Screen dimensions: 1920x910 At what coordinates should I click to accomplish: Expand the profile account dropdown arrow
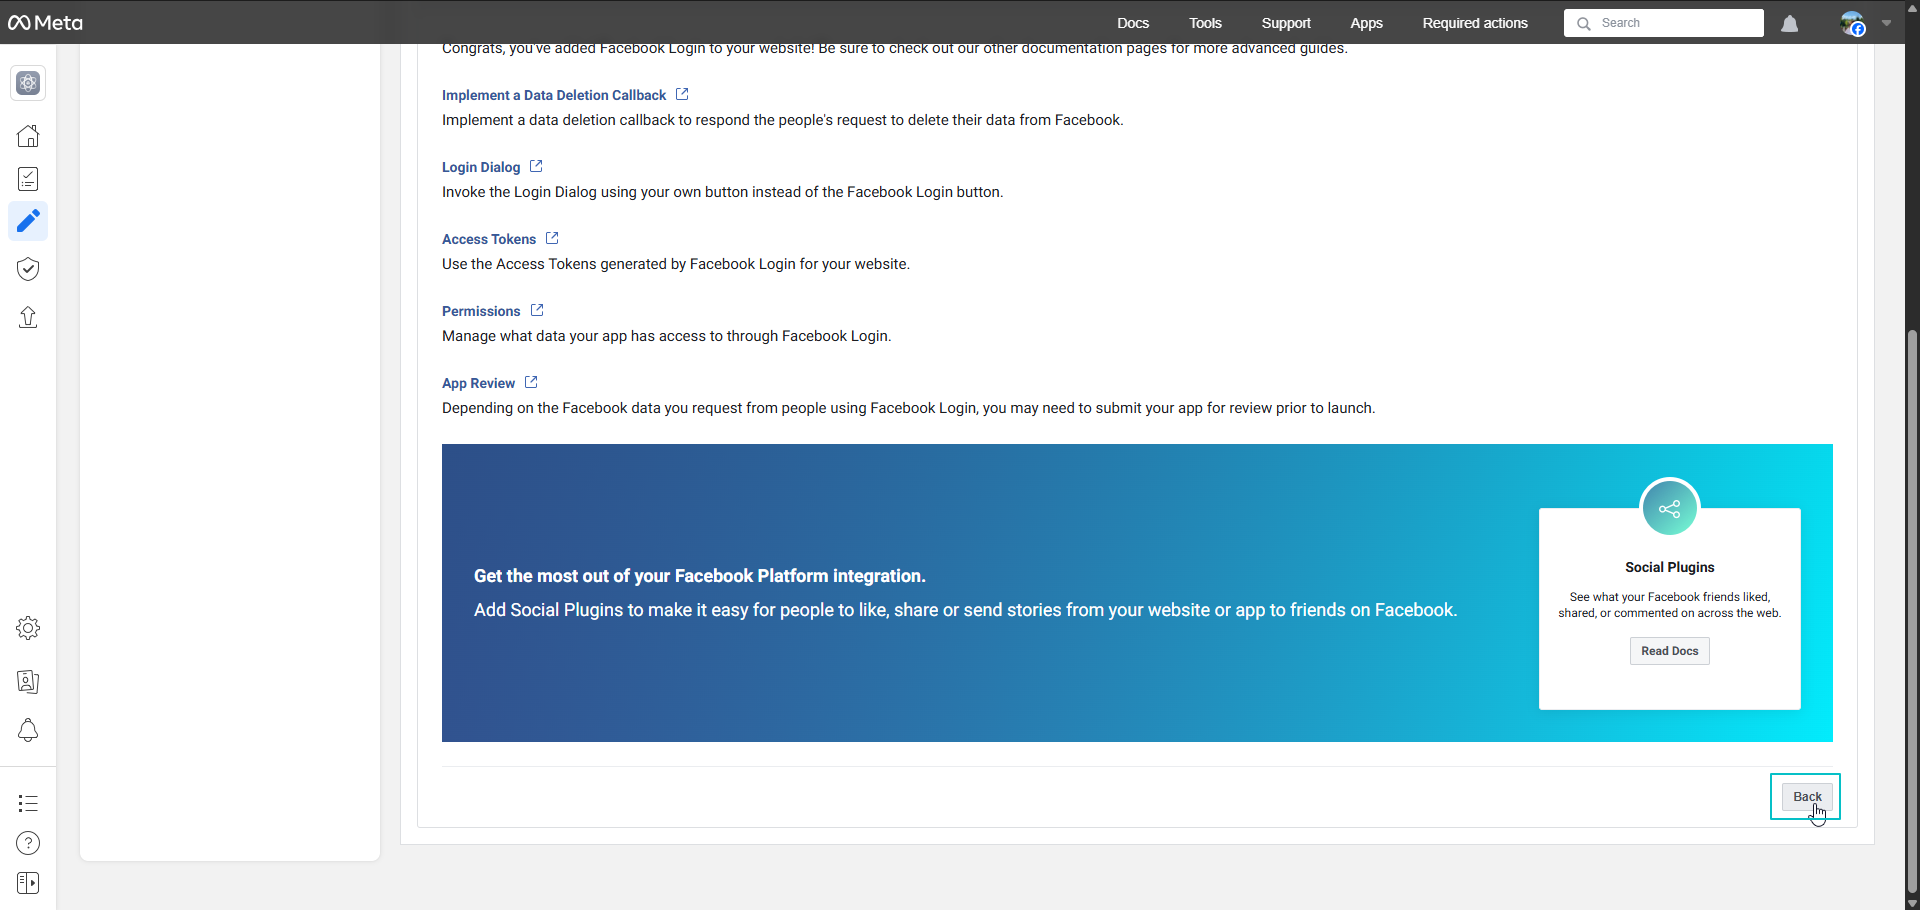pyautogui.click(x=1886, y=23)
